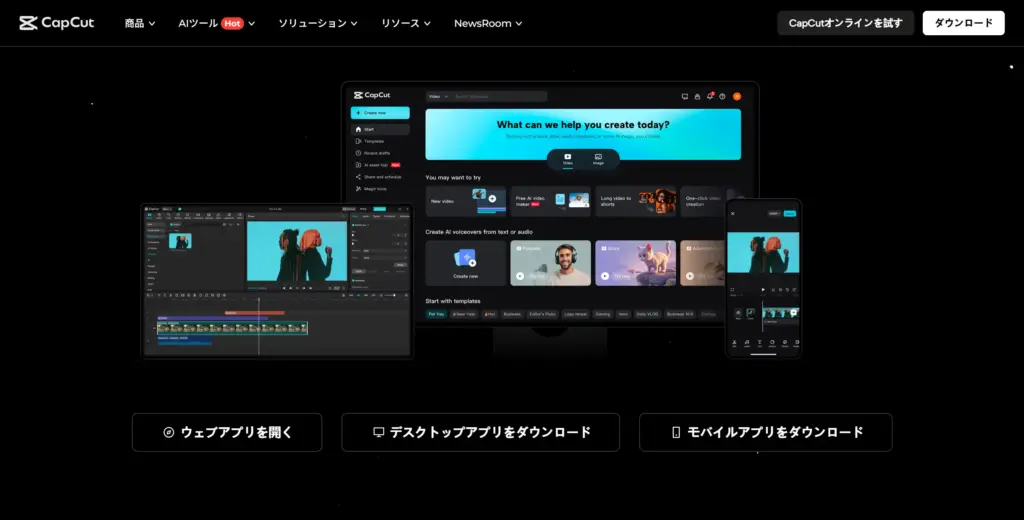Open the NewsRoom menu

(x=488, y=23)
